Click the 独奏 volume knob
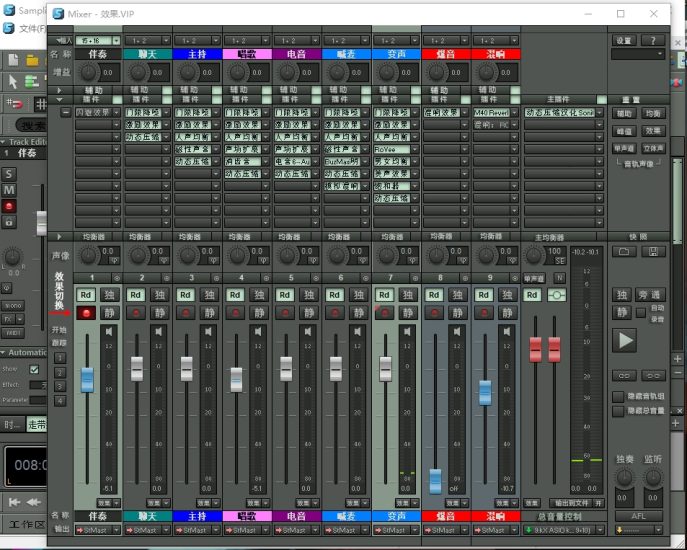This screenshot has height=550, width=687. (x=624, y=478)
